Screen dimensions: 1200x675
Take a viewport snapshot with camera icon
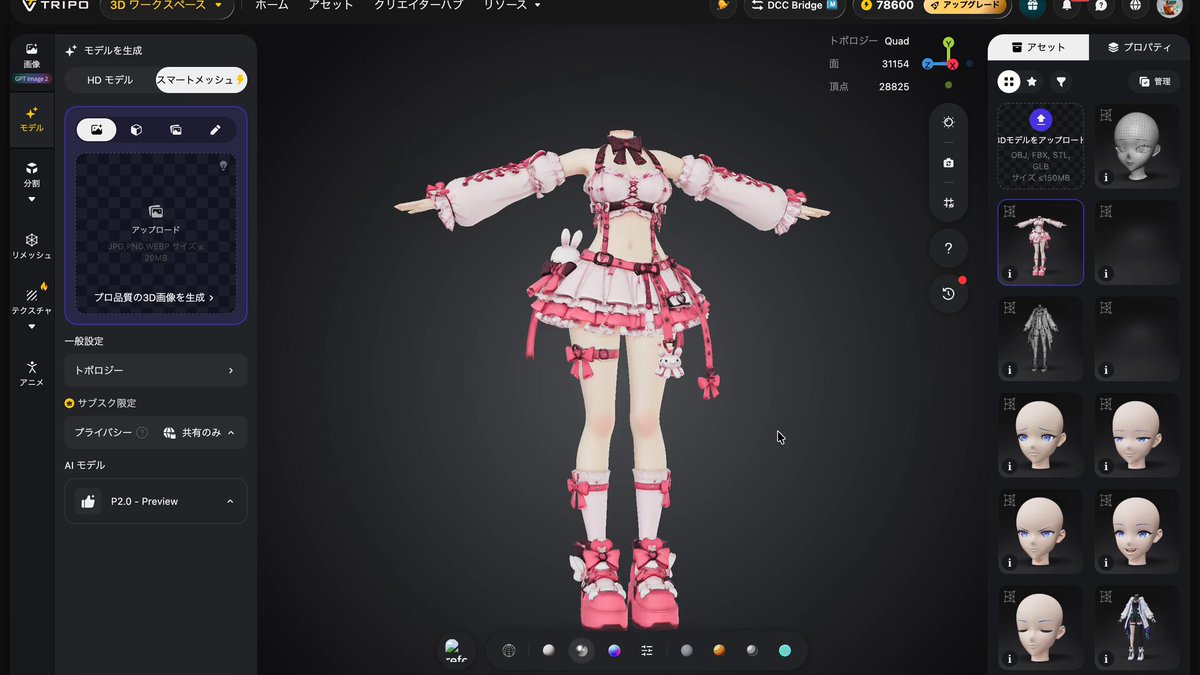(x=948, y=162)
